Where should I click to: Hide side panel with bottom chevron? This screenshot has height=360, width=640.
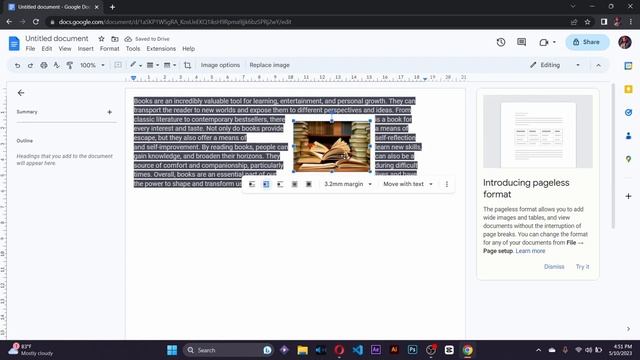click(x=628, y=329)
